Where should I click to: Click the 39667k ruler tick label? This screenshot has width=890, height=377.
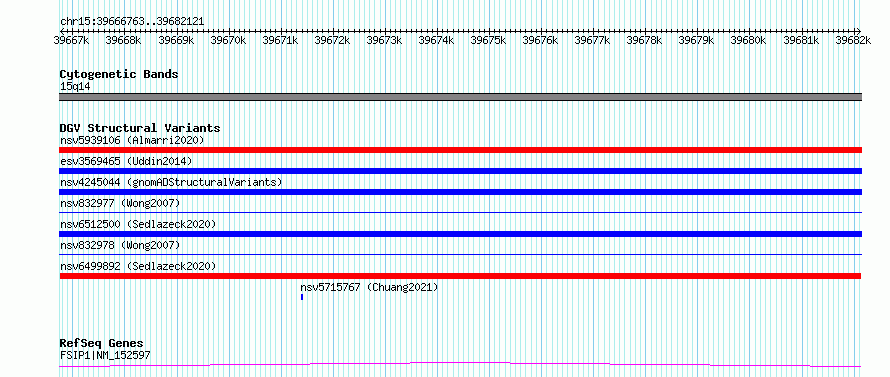[x=72, y=40]
